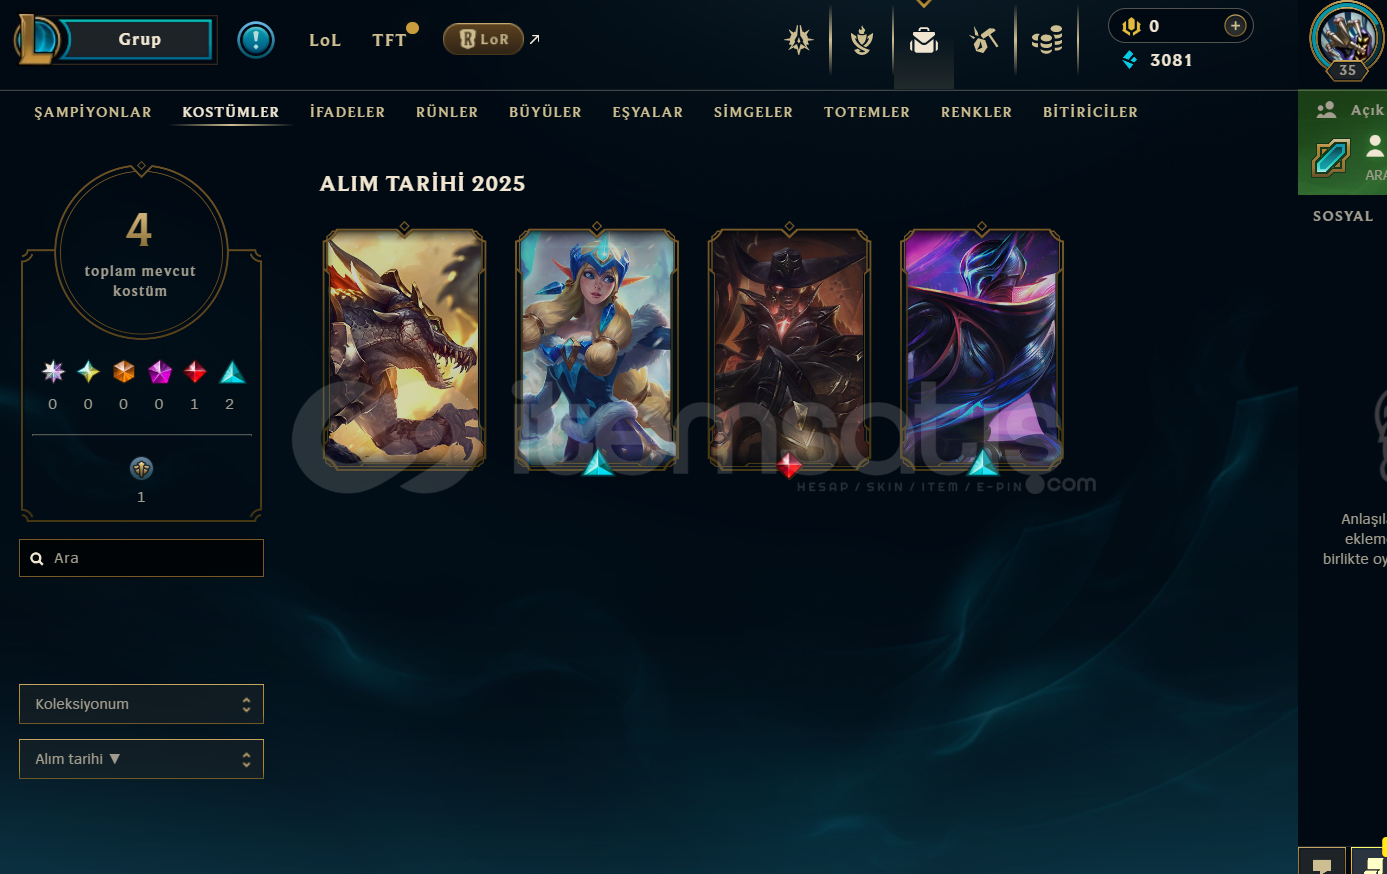Screen dimensions: 1387x874
Task: Open the store coins icon
Action: 1047,40
